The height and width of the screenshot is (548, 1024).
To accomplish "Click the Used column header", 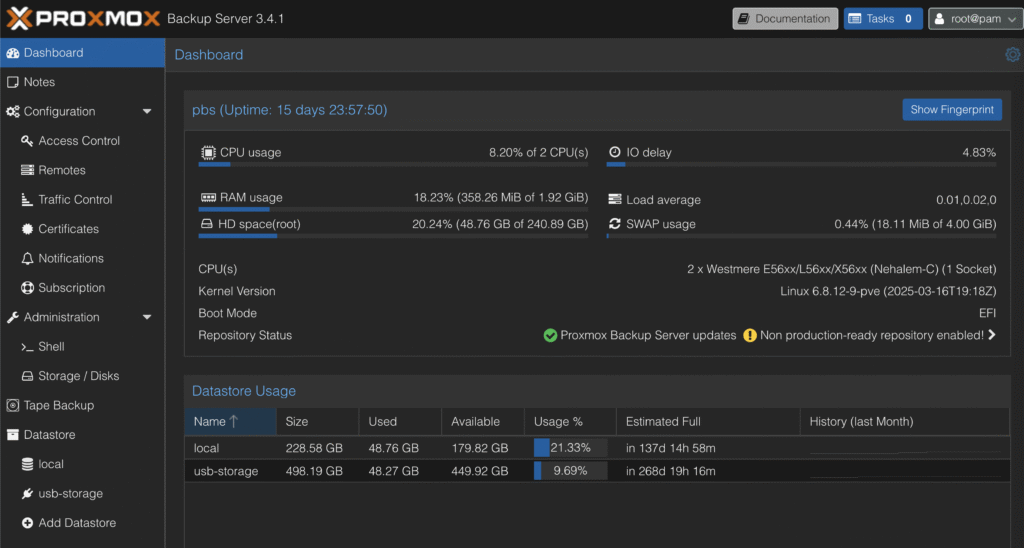I will tap(400, 422).
